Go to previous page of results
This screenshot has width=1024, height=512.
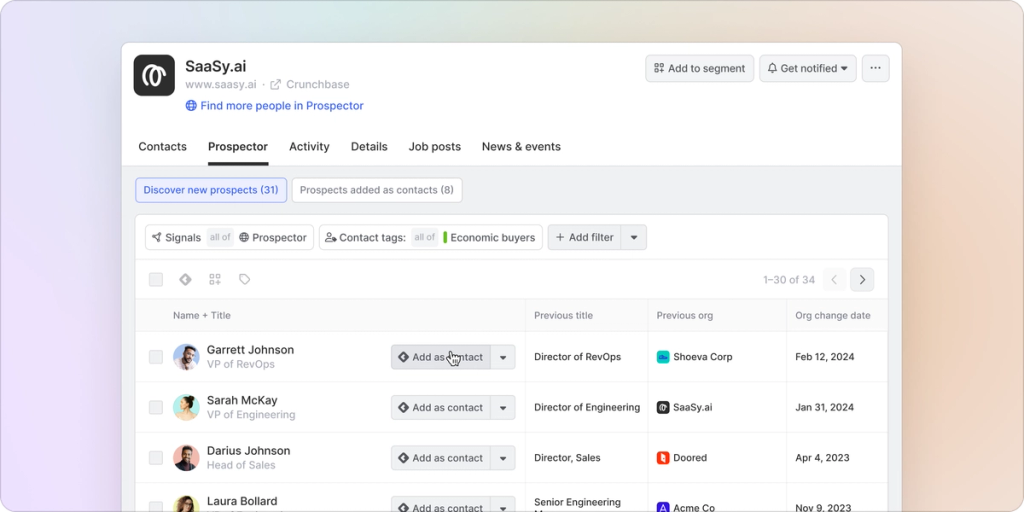tap(834, 280)
